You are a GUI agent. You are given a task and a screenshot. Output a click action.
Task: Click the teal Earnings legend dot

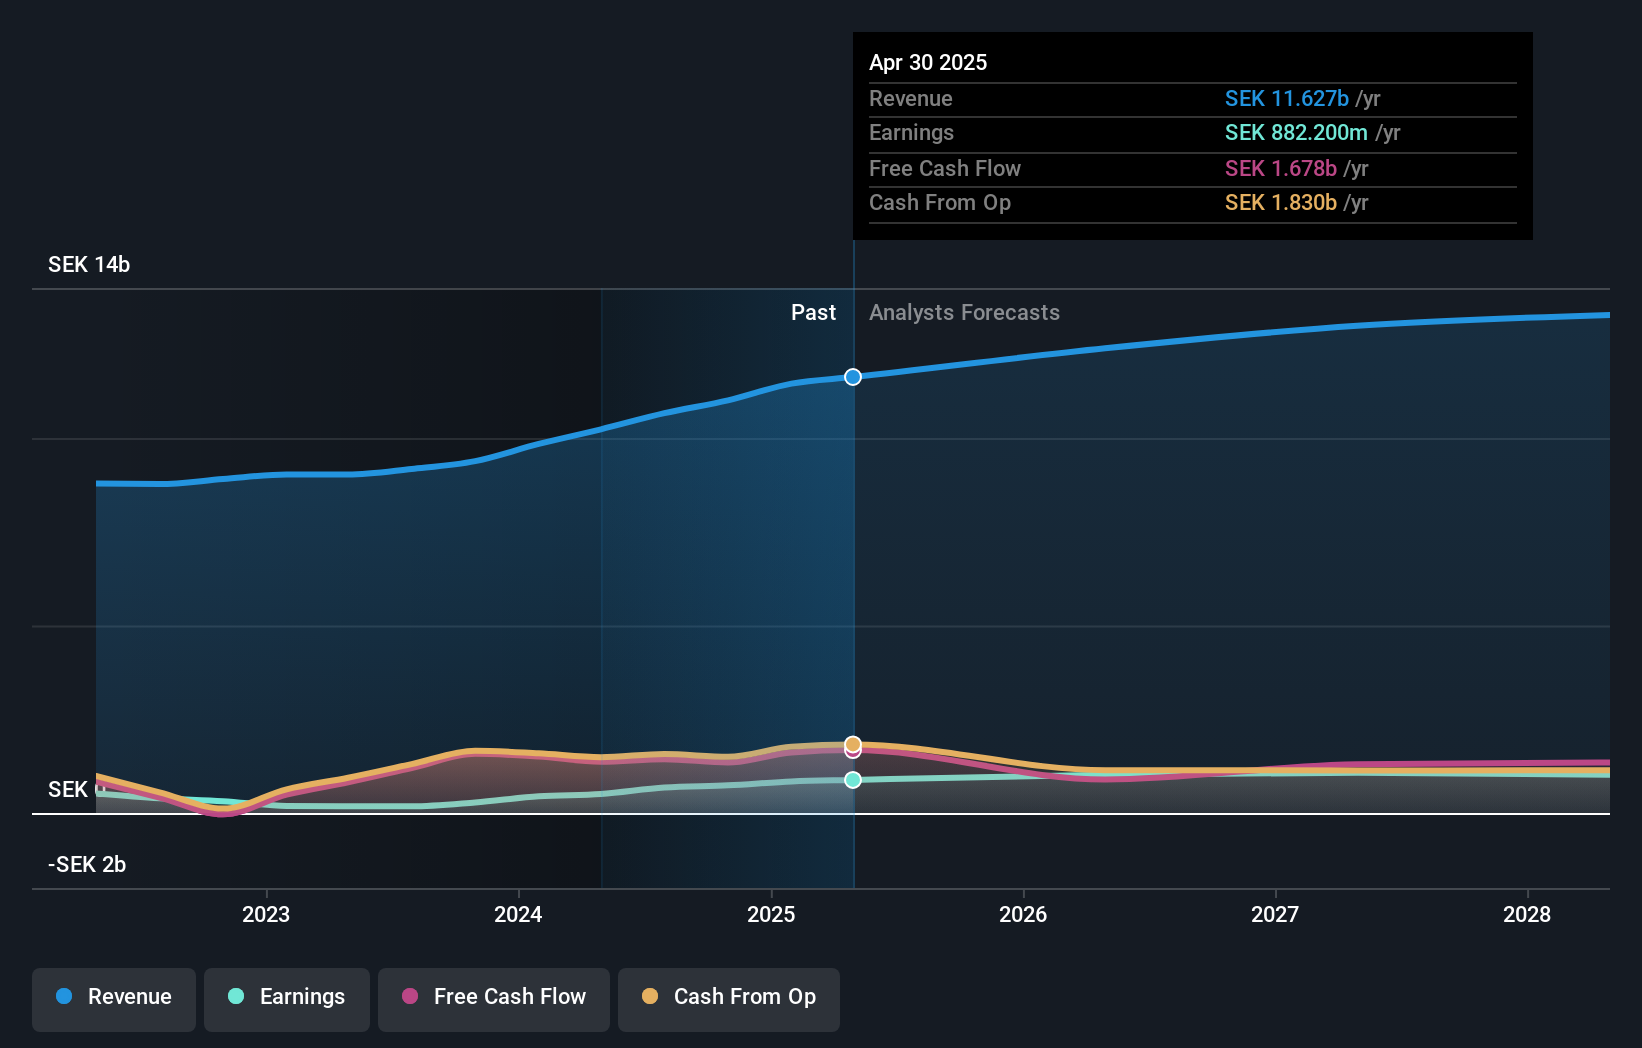point(236,996)
